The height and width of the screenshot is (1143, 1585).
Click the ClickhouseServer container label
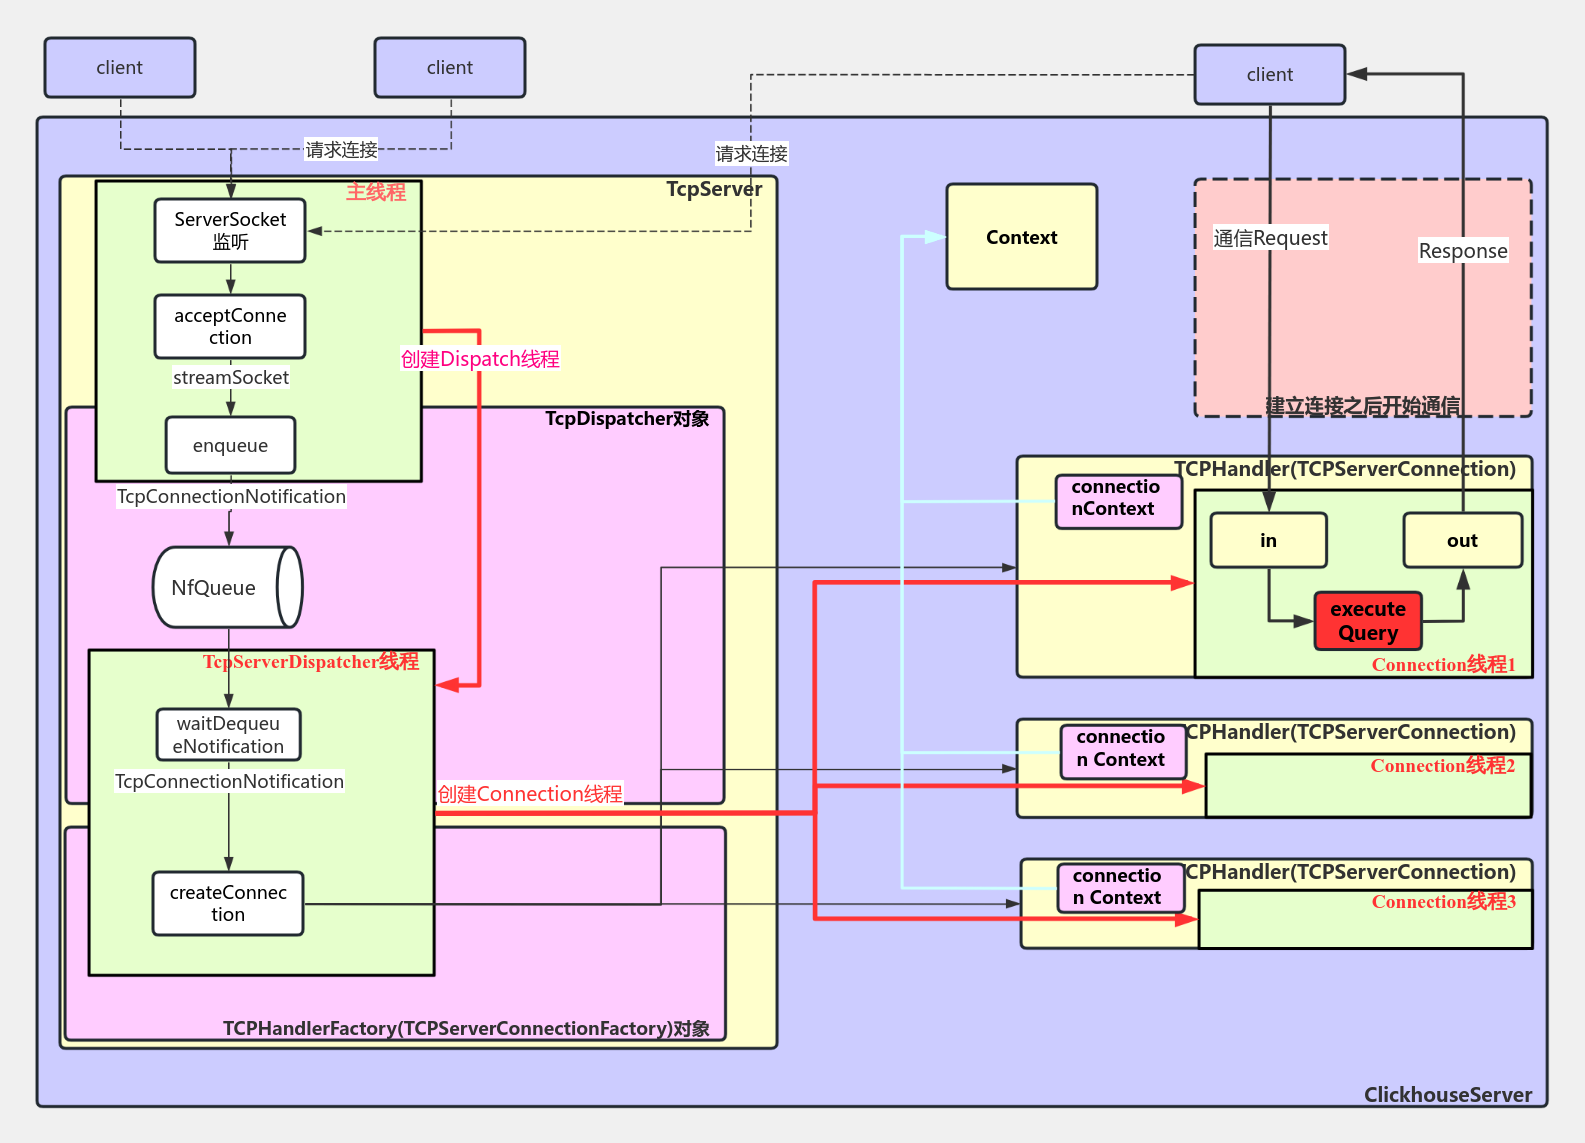pos(1447,1094)
